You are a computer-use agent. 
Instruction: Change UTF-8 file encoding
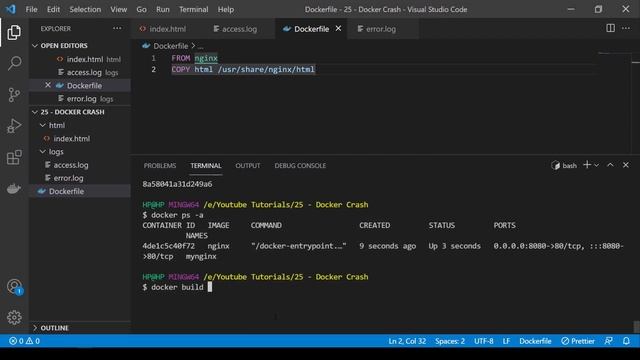tap(484, 341)
